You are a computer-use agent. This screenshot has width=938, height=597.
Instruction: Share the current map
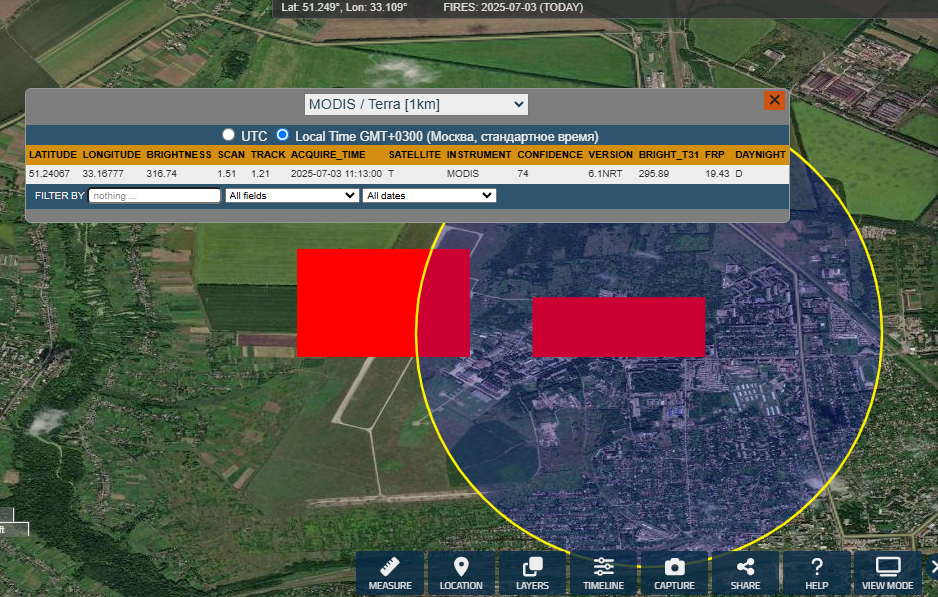pyautogui.click(x=745, y=573)
